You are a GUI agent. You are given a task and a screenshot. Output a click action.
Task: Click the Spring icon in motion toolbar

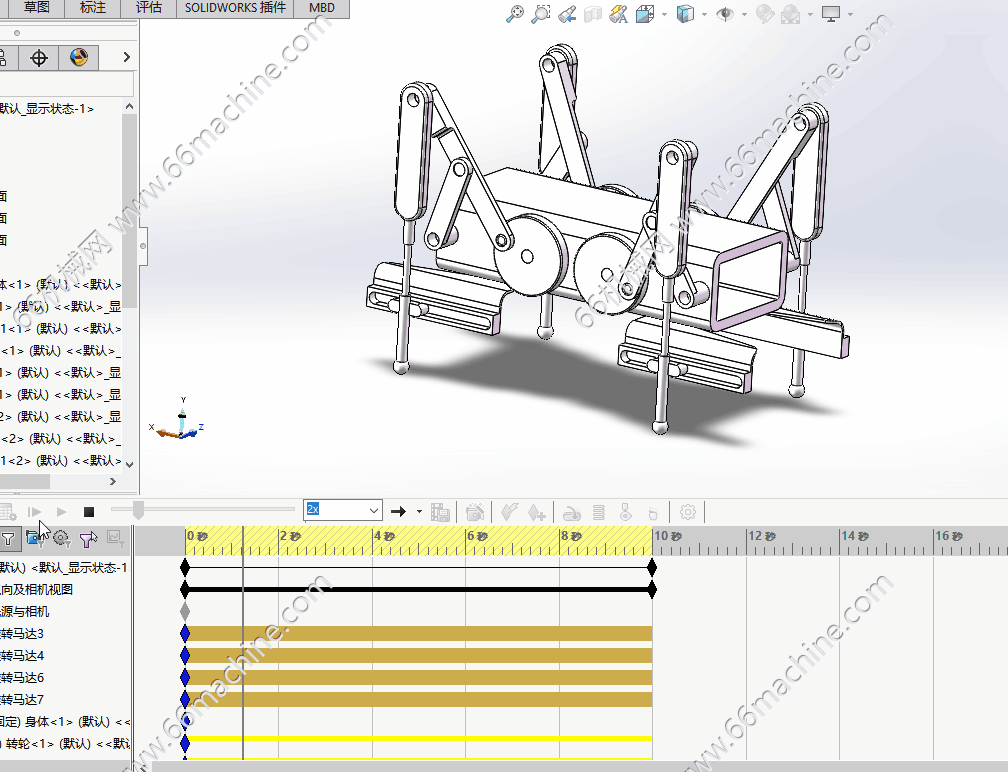[598, 512]
